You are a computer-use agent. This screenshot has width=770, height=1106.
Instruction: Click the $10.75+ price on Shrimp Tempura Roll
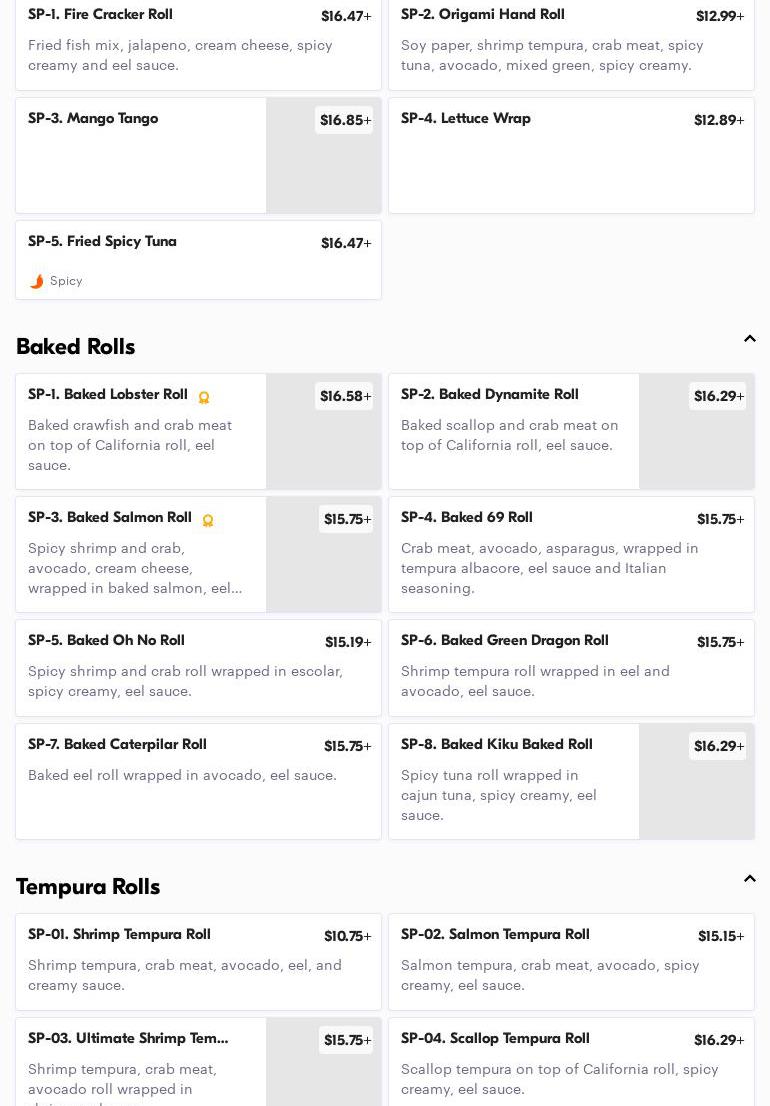(x=347, y=936)
